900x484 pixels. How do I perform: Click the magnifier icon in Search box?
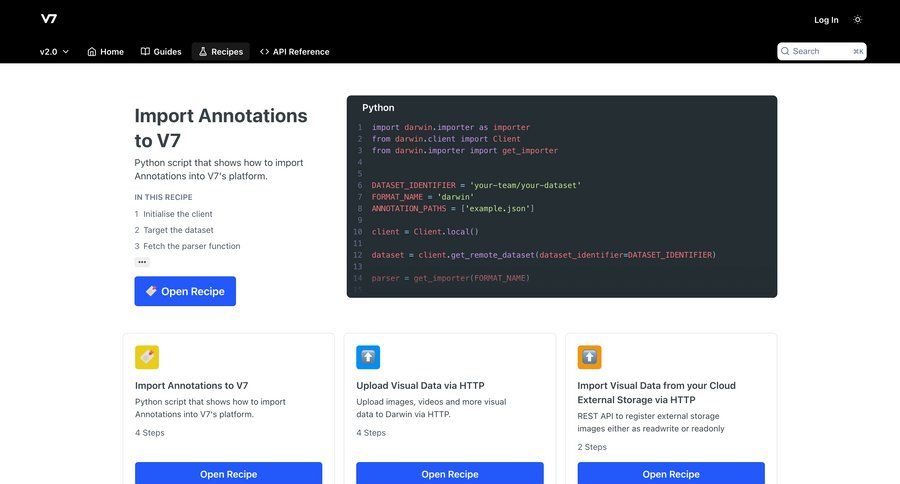point(785,51)
